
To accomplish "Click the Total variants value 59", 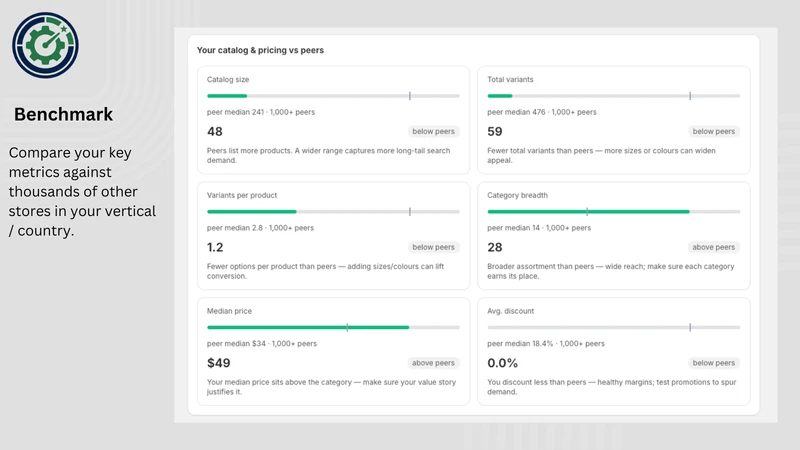I will click(495, 132).
